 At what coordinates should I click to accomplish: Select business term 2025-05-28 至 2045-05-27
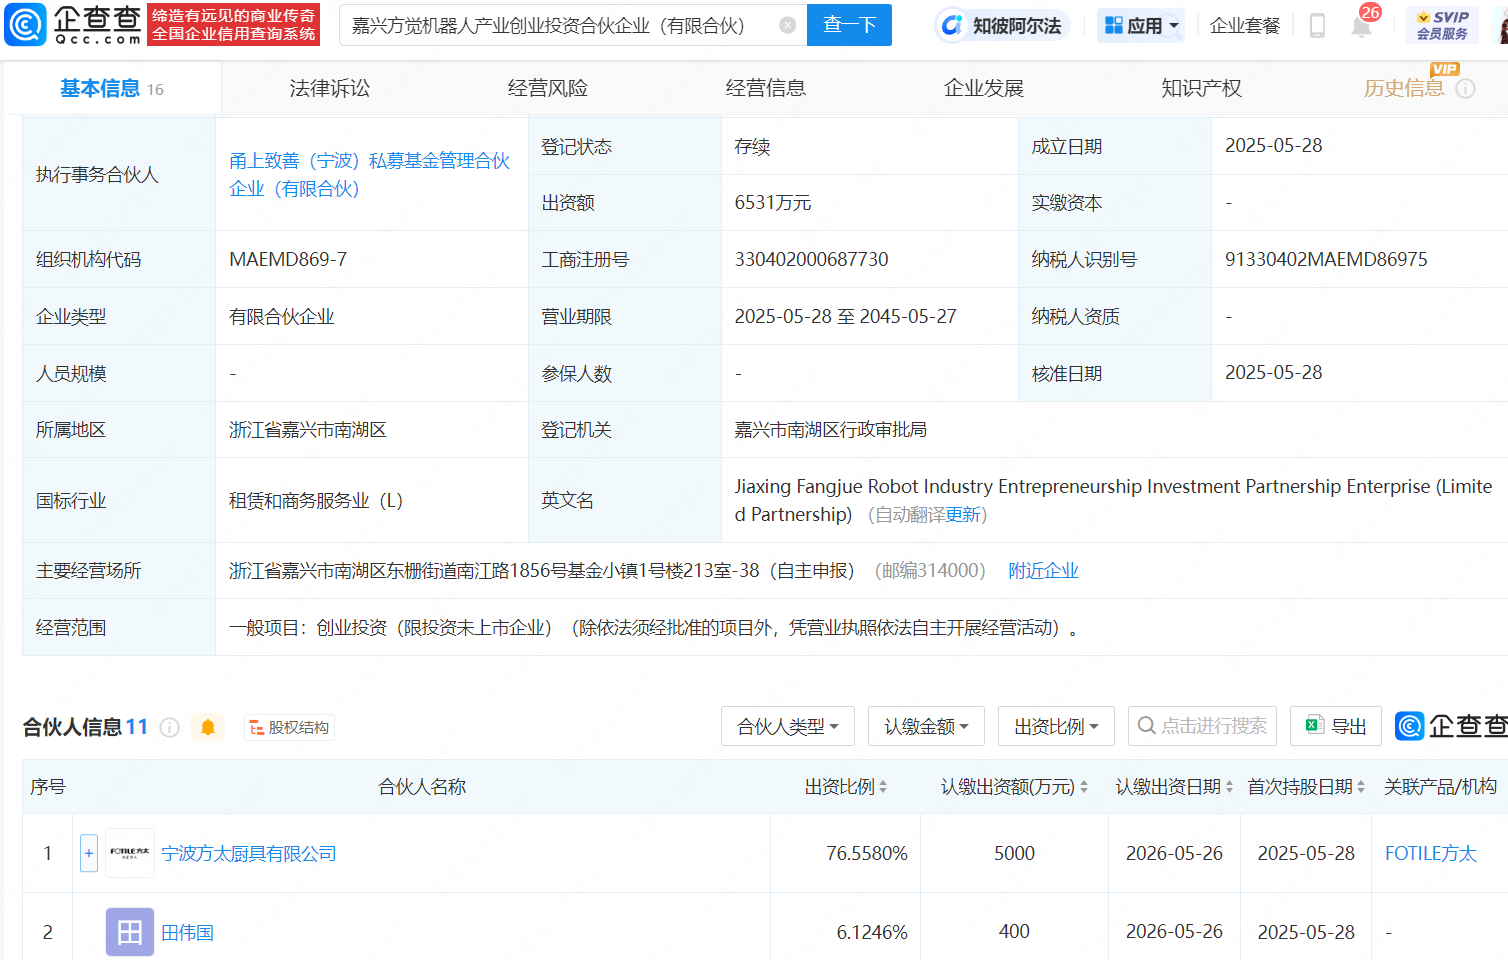pyautogui.click(x=845, y=316)
